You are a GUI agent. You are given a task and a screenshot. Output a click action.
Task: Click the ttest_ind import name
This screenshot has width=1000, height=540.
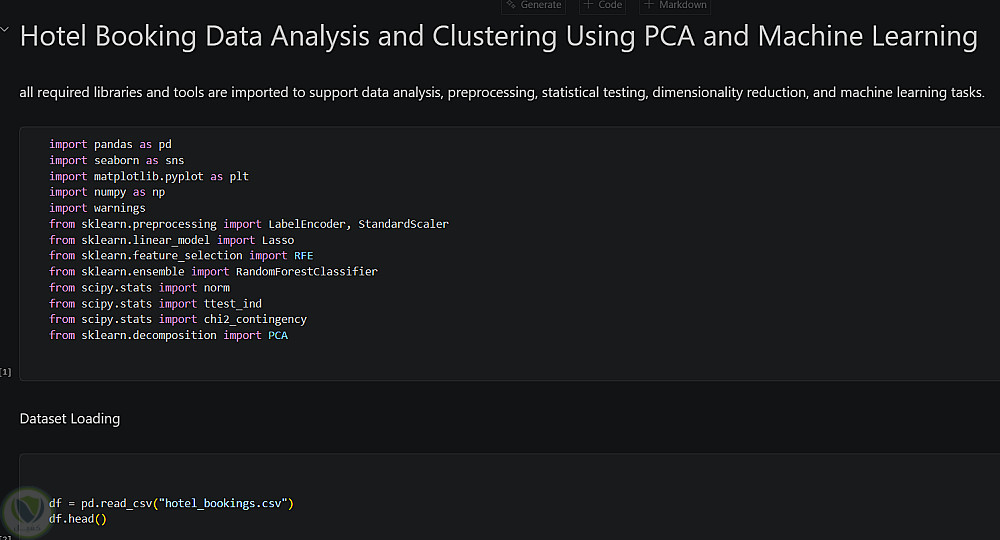pos(232,304)
